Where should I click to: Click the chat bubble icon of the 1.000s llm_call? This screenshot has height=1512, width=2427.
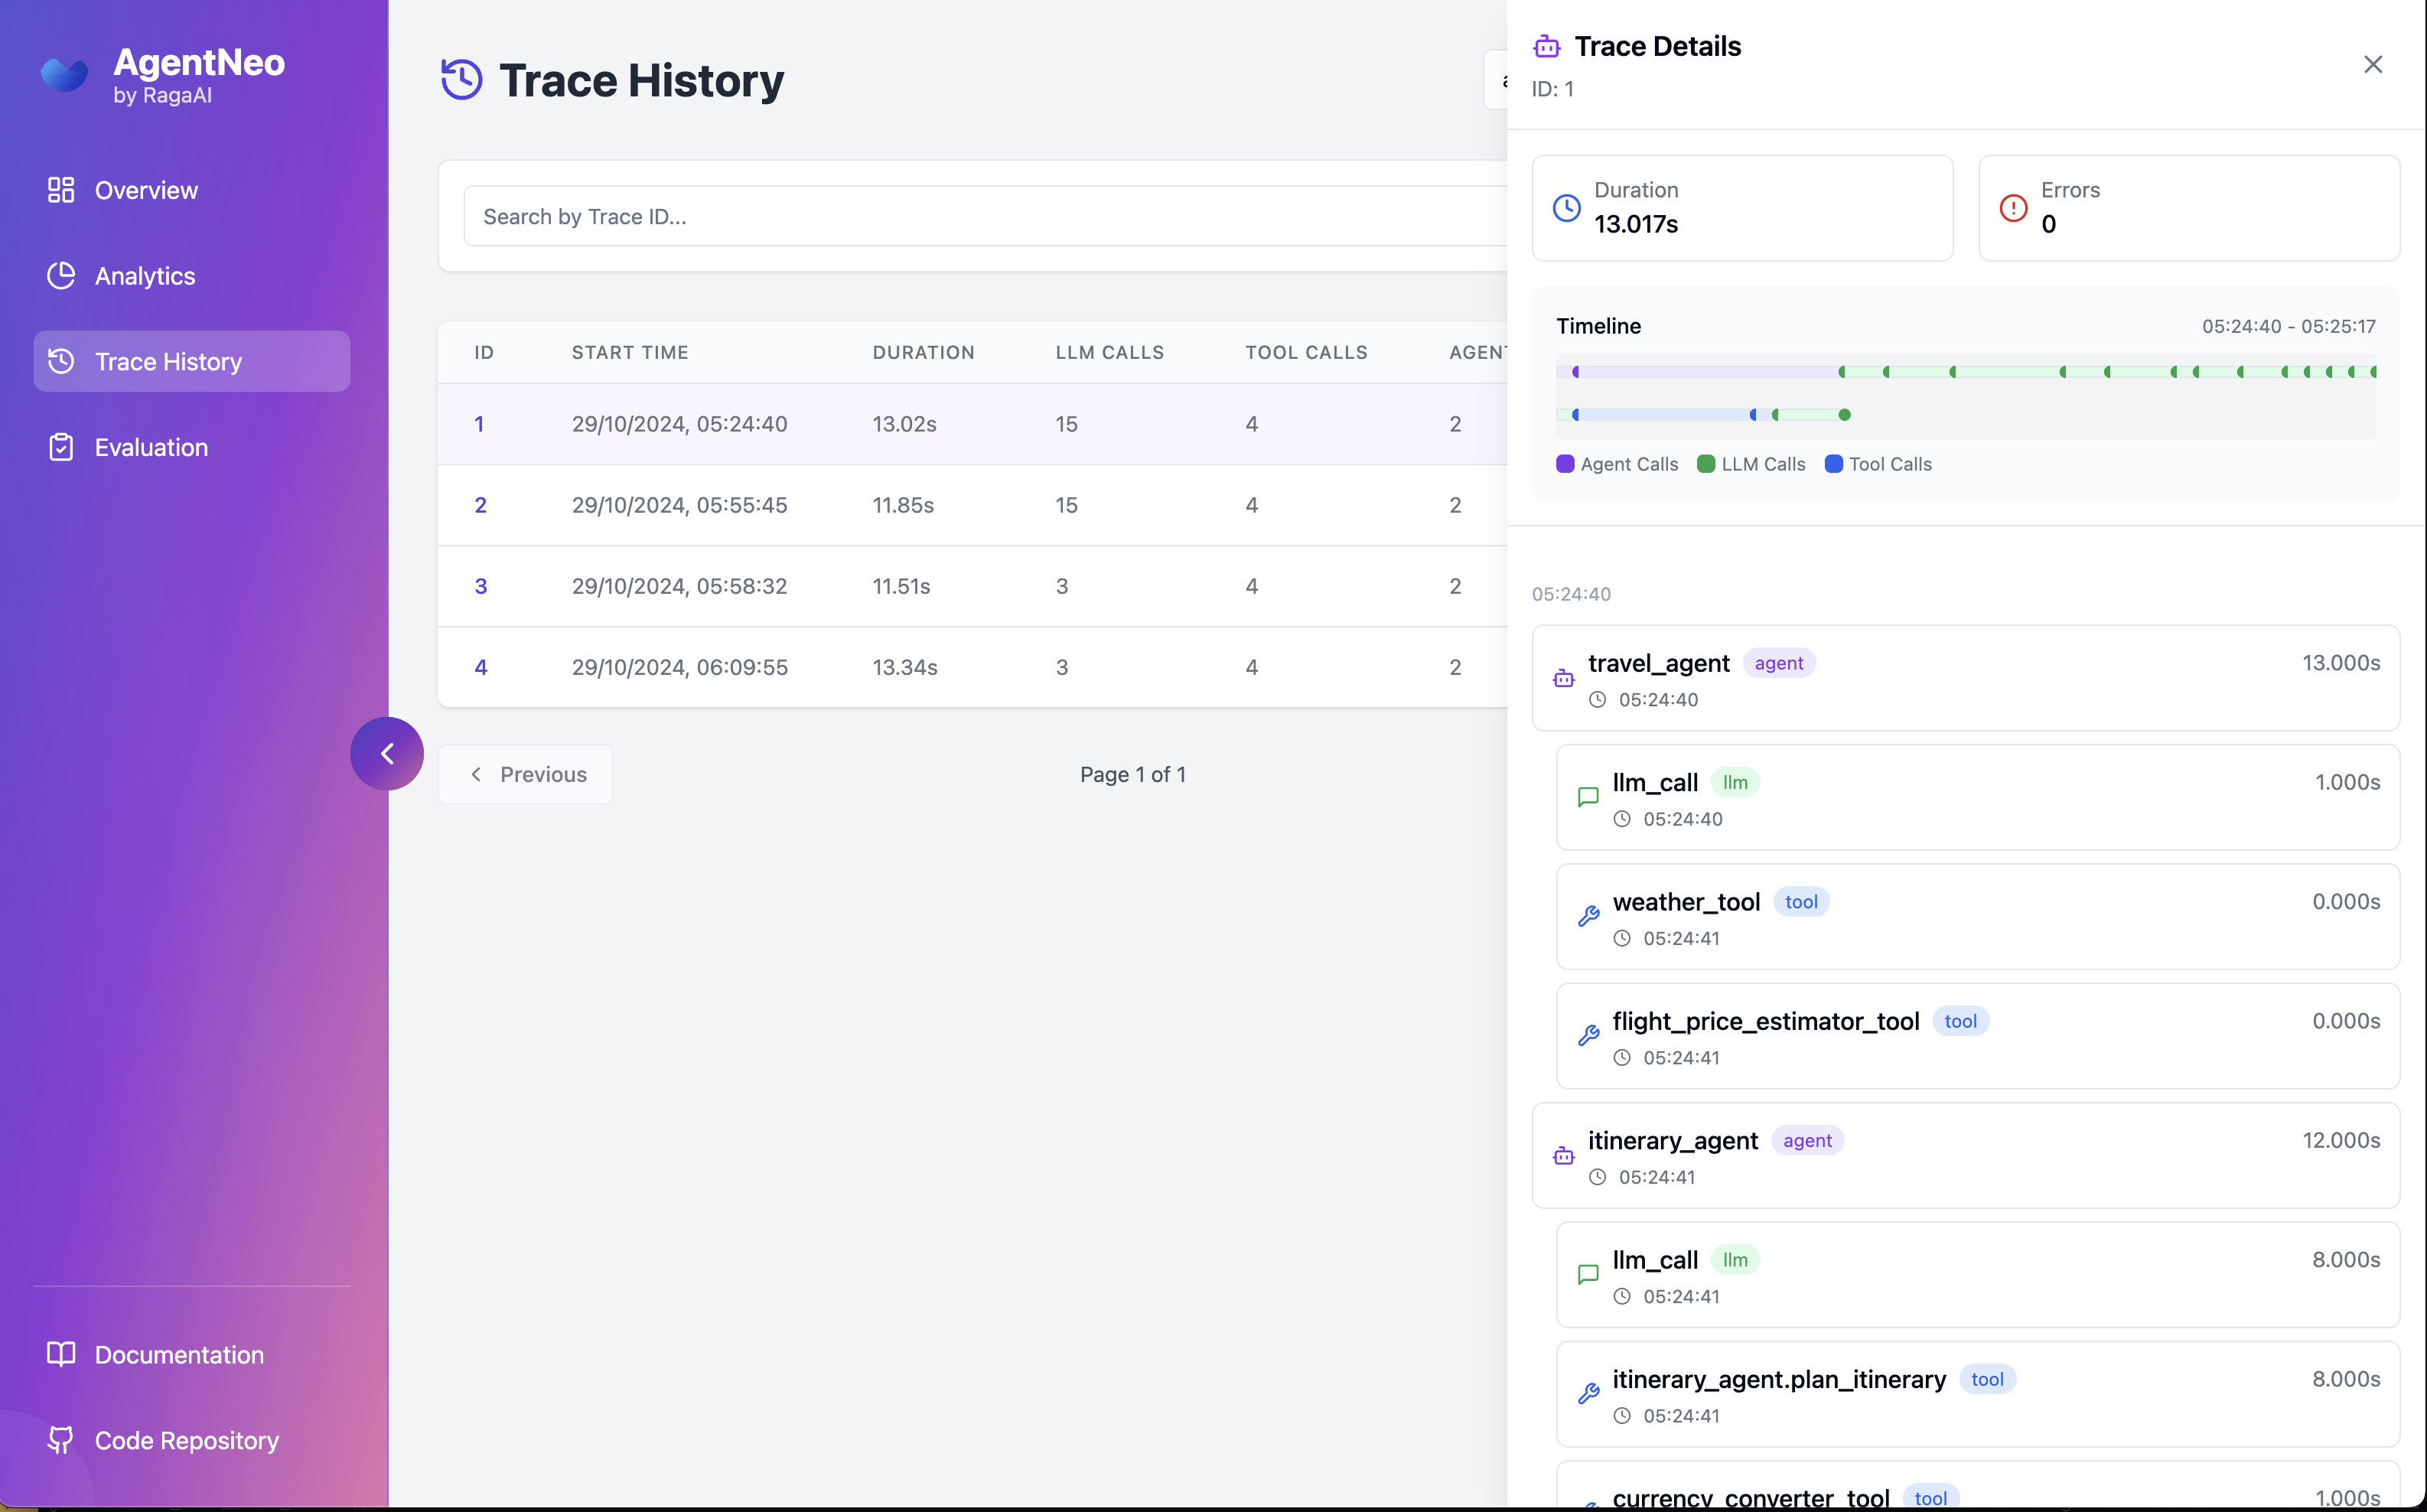coord(1588,797)
